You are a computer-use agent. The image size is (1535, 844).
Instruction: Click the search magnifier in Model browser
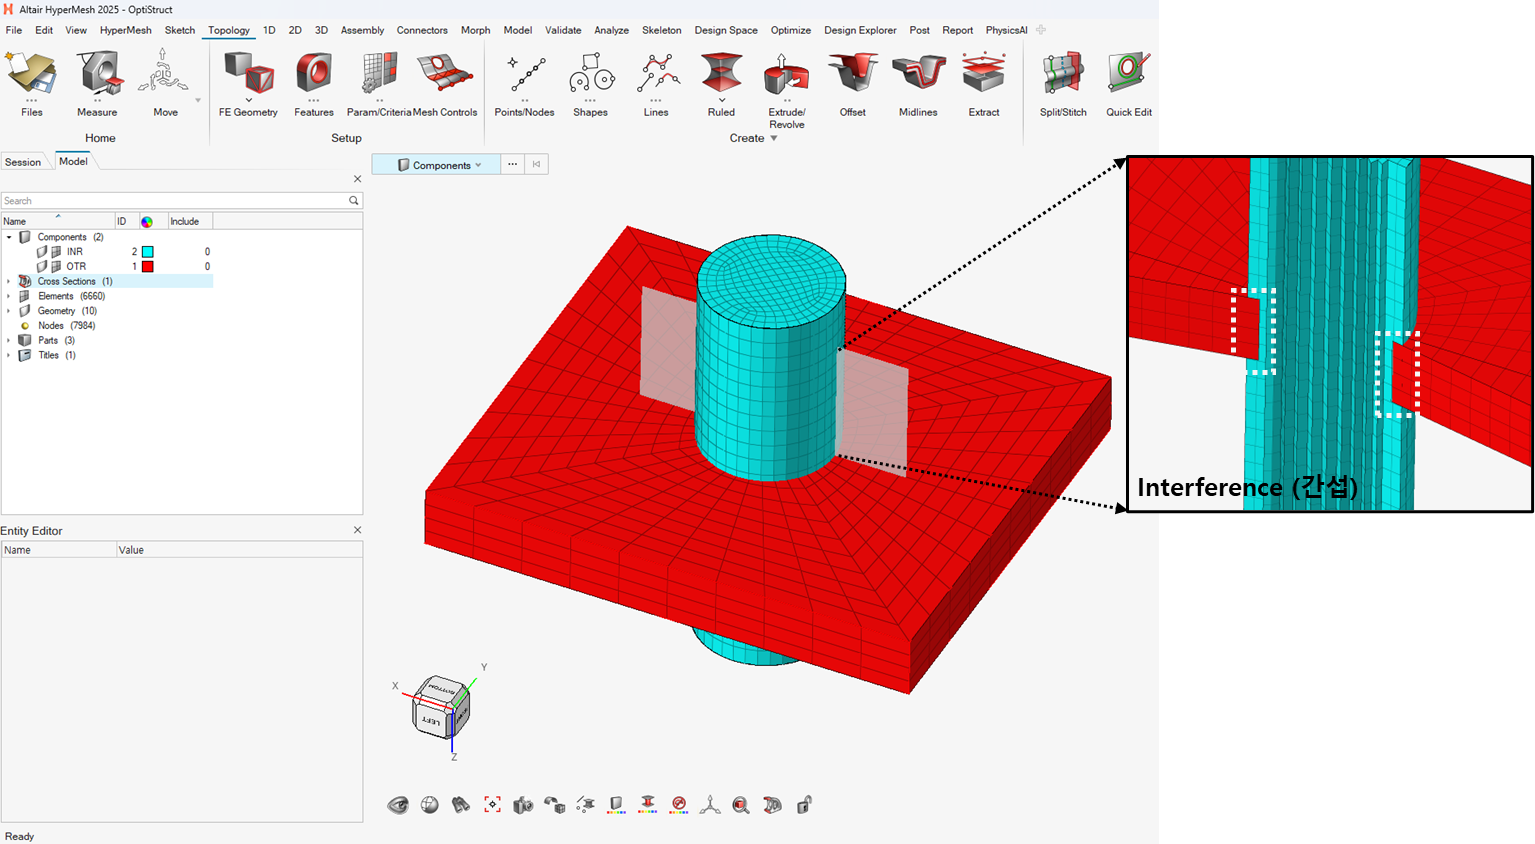[x=354, y=201]
